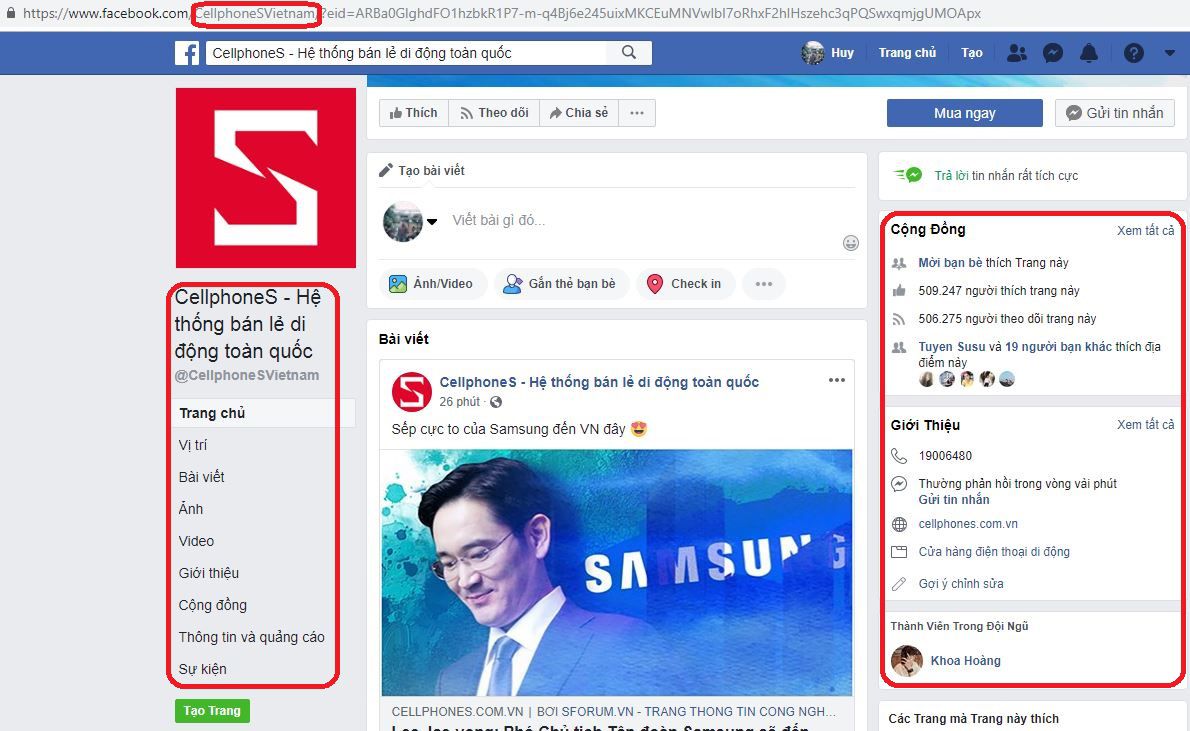Open more composer options ellipsis
The height and width of the screenshot is (731, 1190).
click(763, 284)
